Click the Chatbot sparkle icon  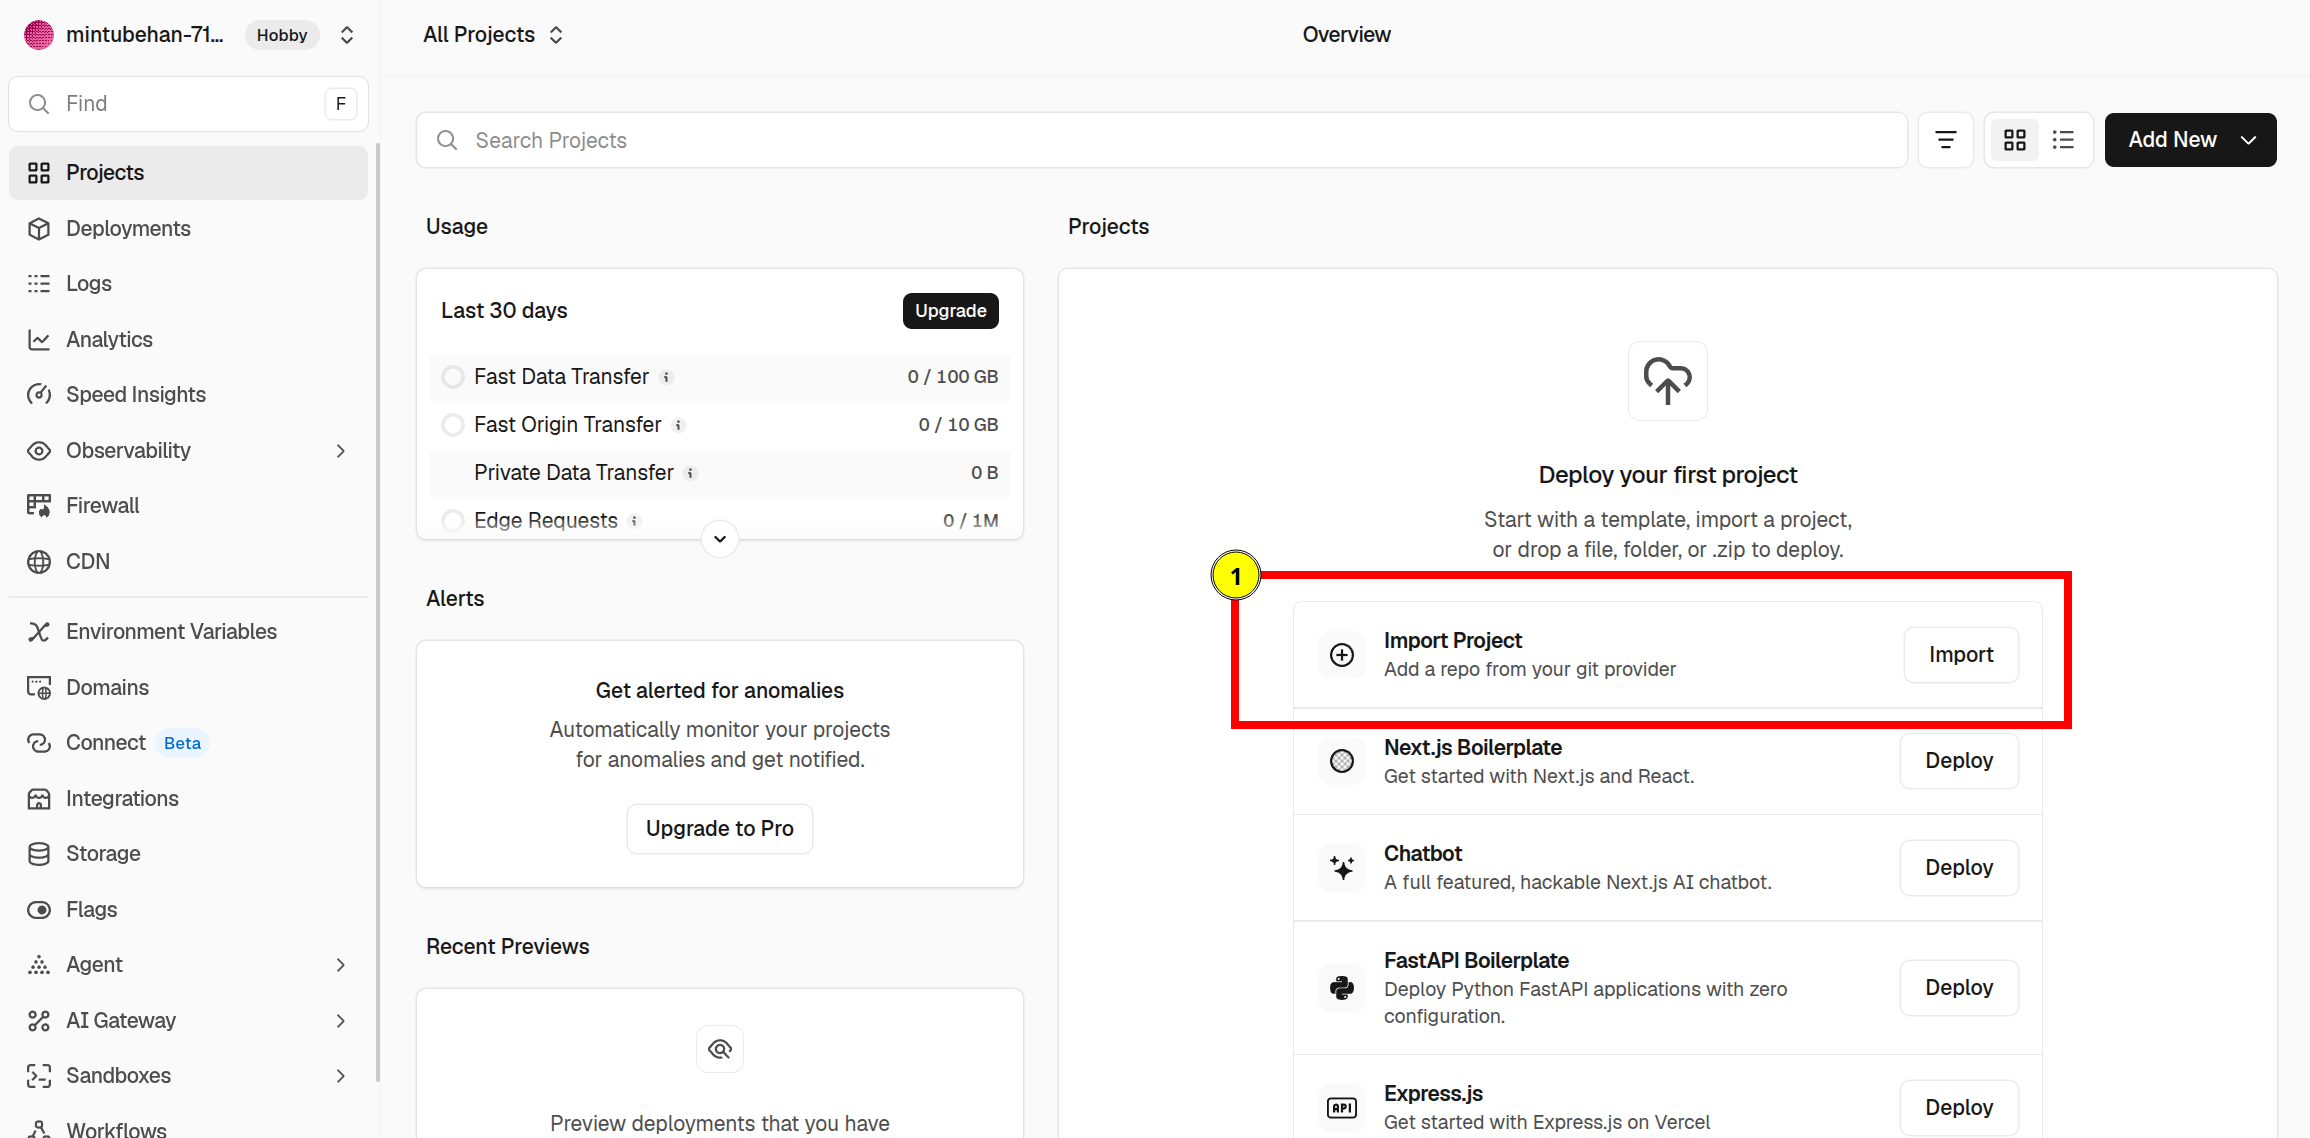pos(1342,868)
